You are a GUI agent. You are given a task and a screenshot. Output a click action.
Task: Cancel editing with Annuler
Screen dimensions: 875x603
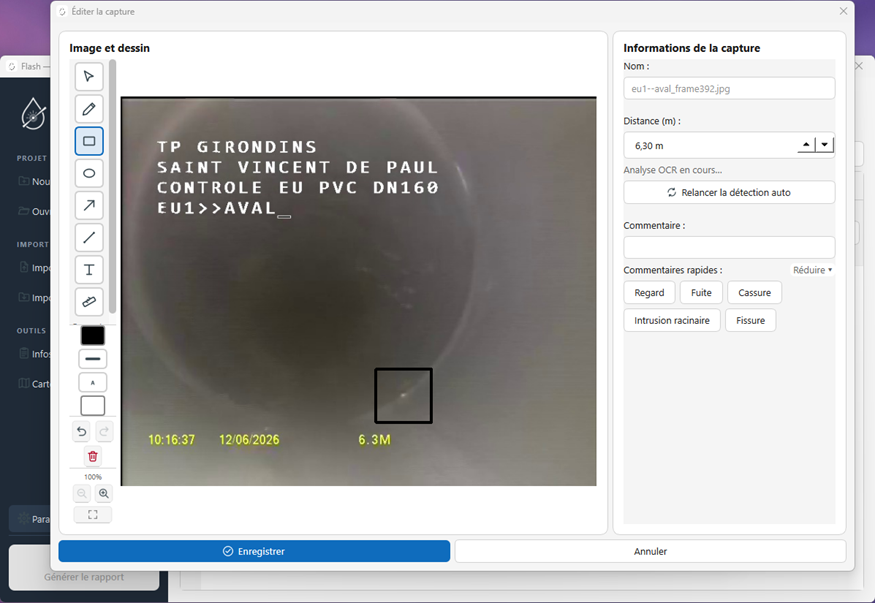650,551
